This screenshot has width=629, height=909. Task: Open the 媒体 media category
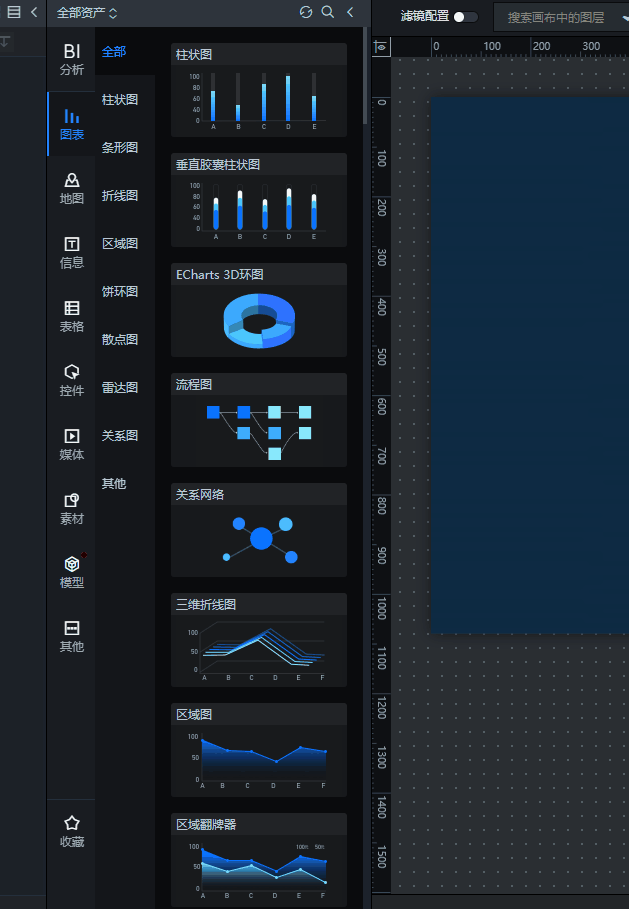pyautogui.click(x=71, y=445)
